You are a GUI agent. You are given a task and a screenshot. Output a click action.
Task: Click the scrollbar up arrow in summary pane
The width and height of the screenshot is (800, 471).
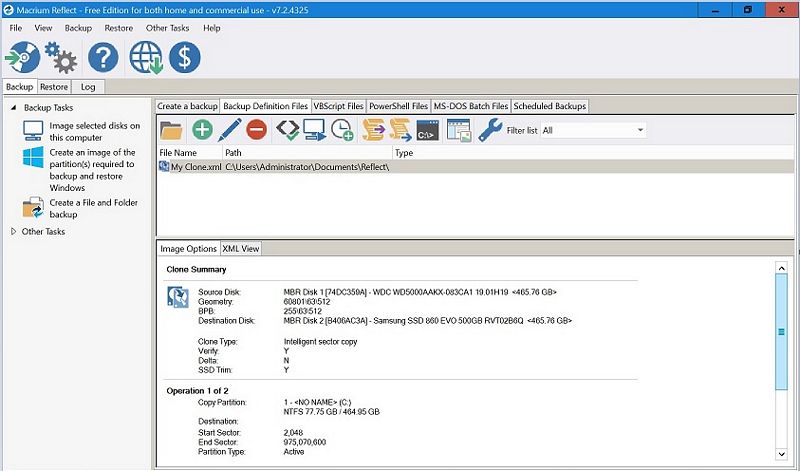pyautogui.click(x=781, y=268)
